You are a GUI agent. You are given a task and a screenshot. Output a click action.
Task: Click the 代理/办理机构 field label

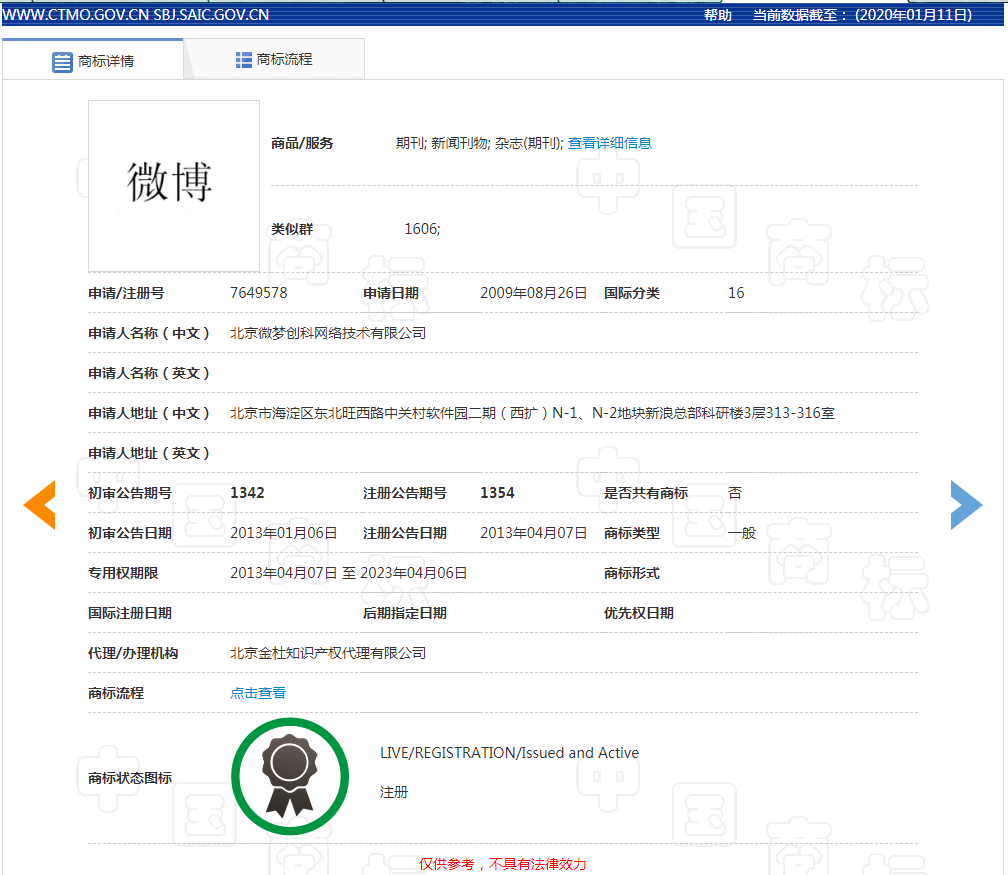pos(133,653)
